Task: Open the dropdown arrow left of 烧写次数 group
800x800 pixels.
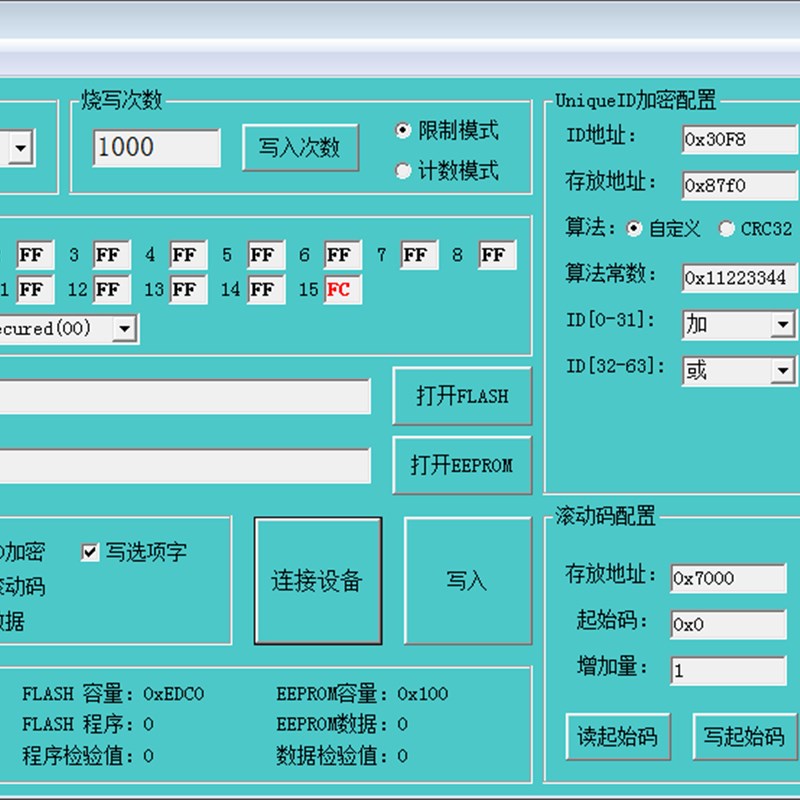Action: 21,148
